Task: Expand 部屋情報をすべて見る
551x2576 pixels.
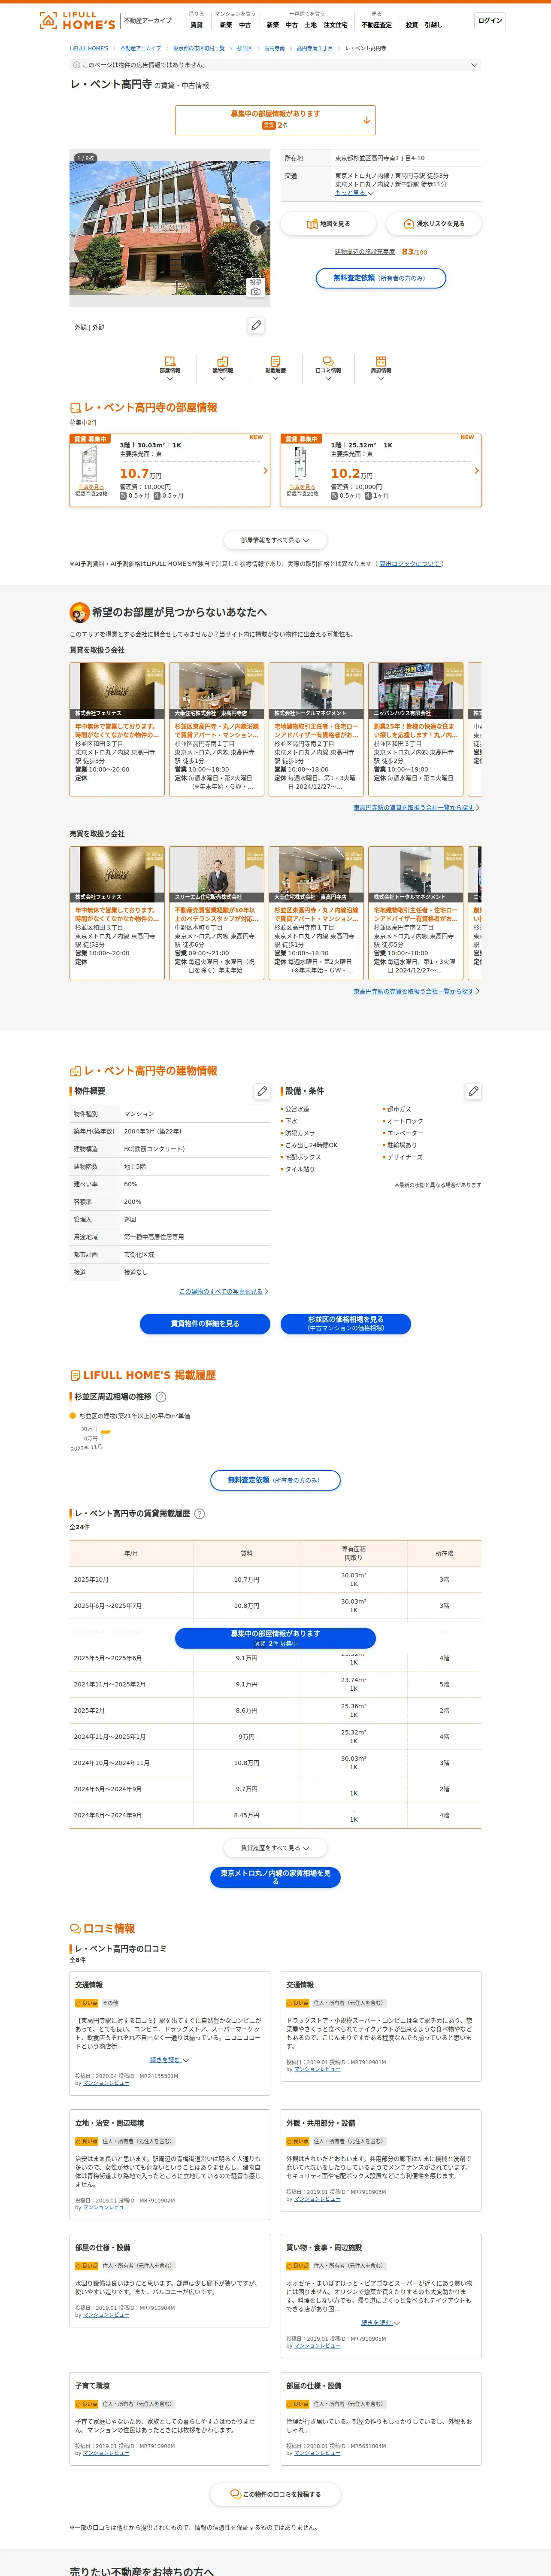Action: 275,540
